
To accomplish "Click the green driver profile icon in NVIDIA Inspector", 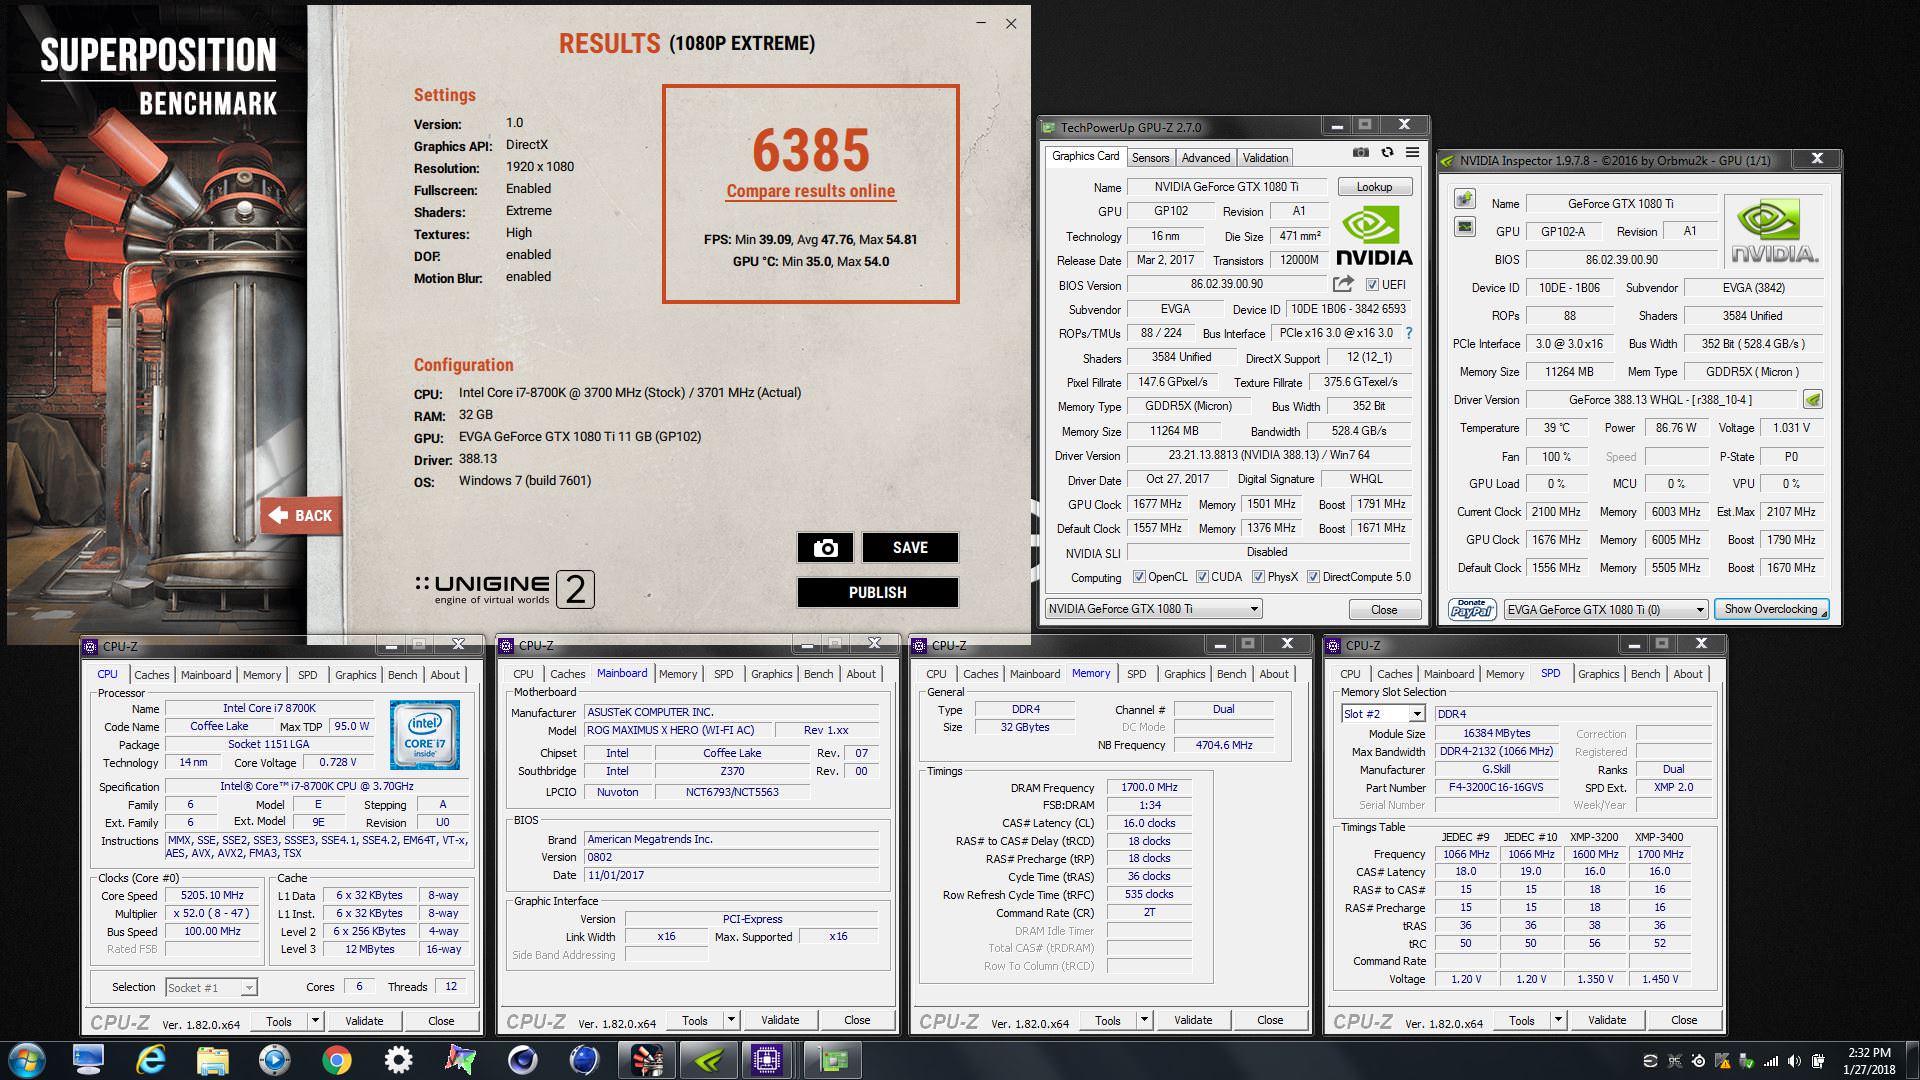I will pyautogui.click(x=1812, y=399).
